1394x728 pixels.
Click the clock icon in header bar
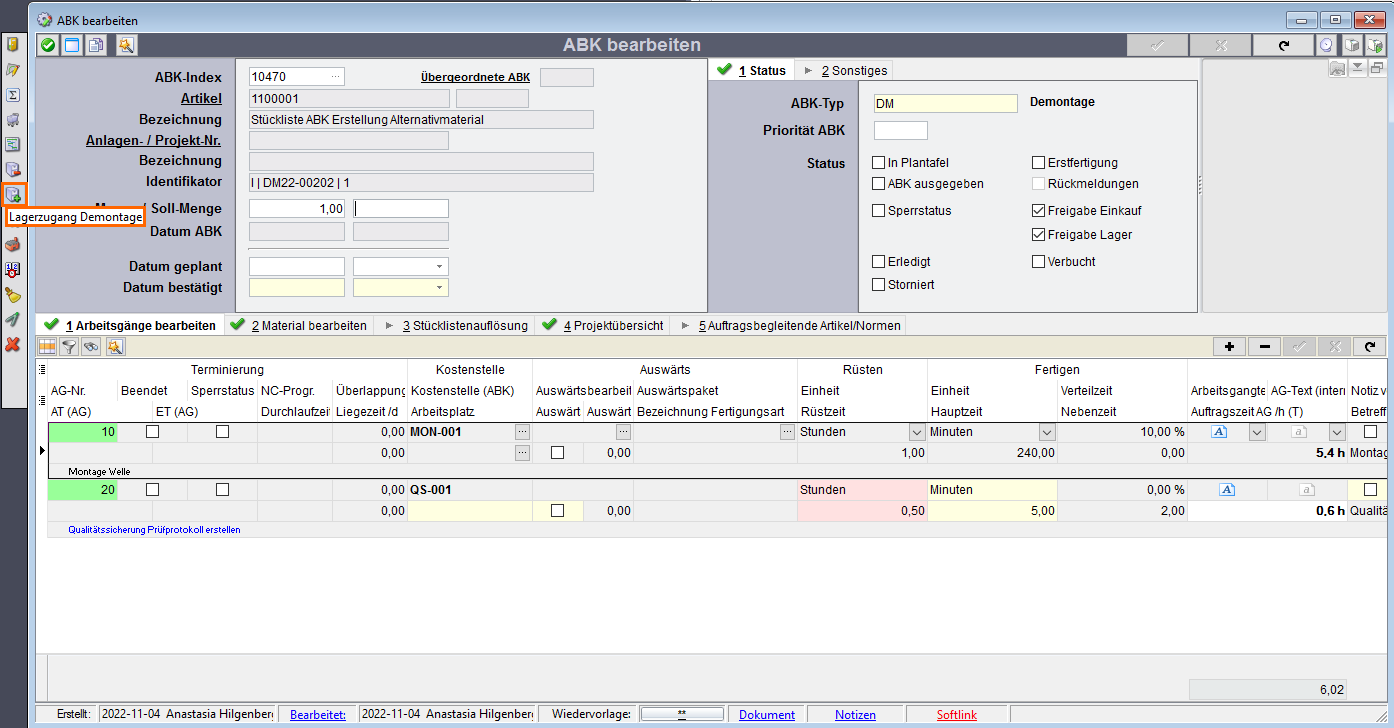pyautogui.click(x=1326, y=45)
